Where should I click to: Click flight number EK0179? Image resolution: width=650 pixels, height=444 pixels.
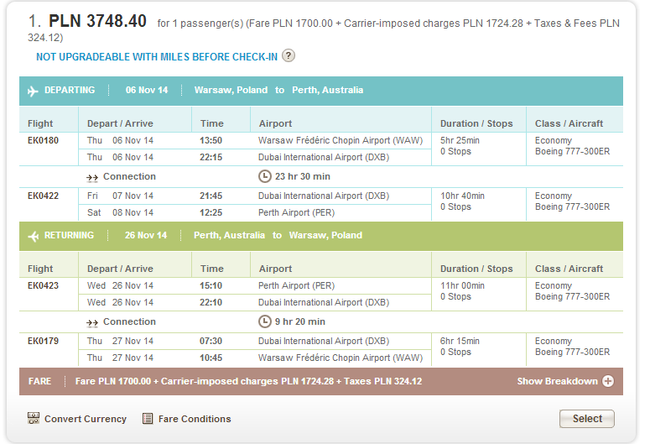pos(43,341)
